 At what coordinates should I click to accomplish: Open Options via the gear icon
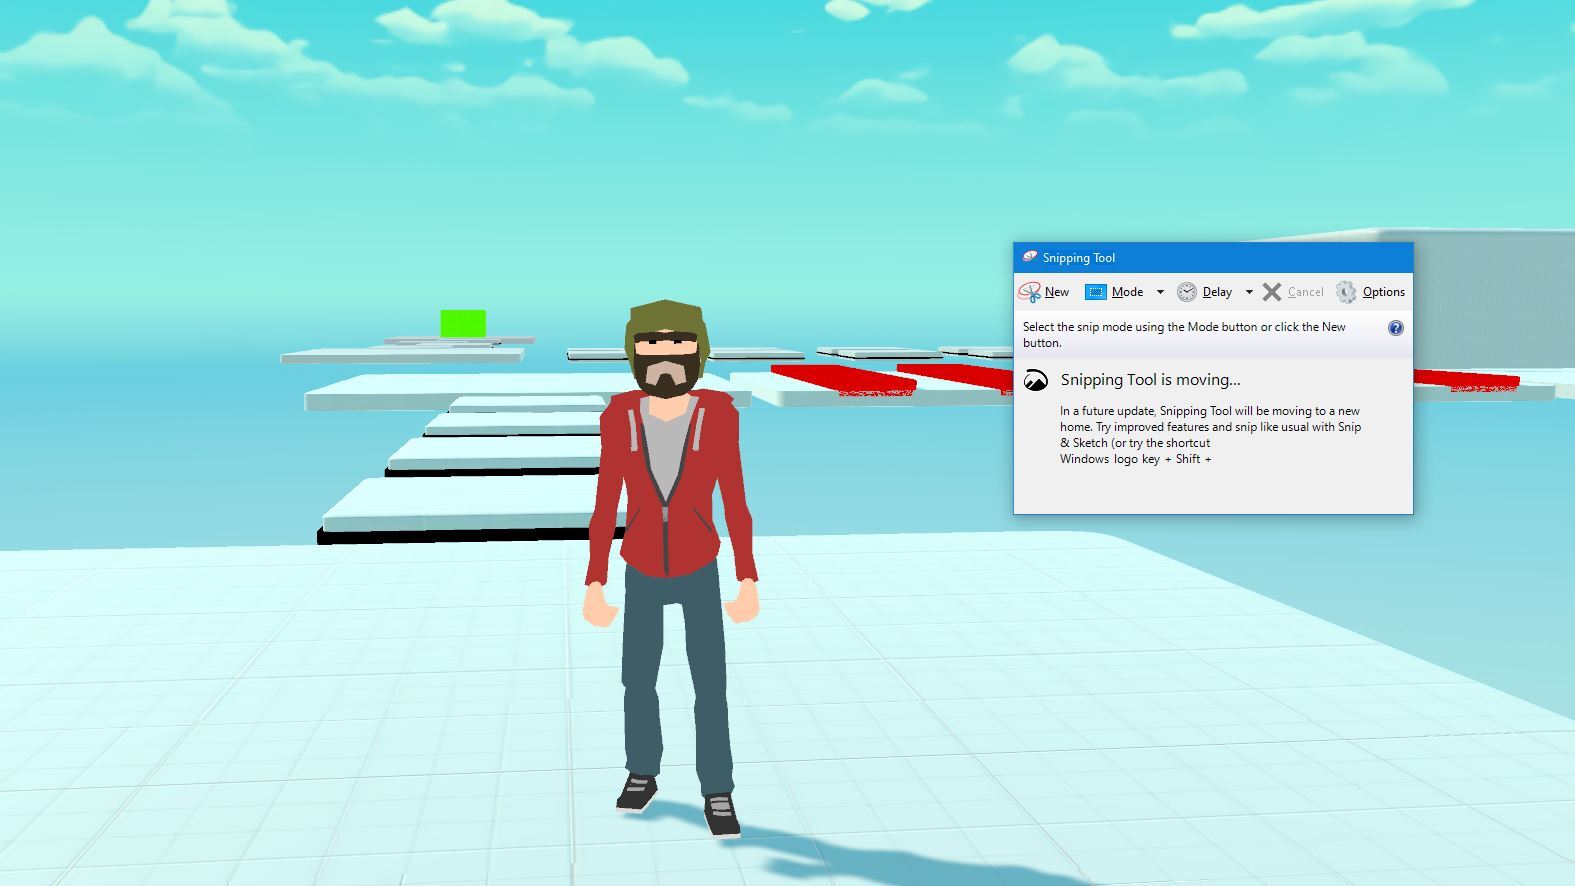click(1346, 292)
